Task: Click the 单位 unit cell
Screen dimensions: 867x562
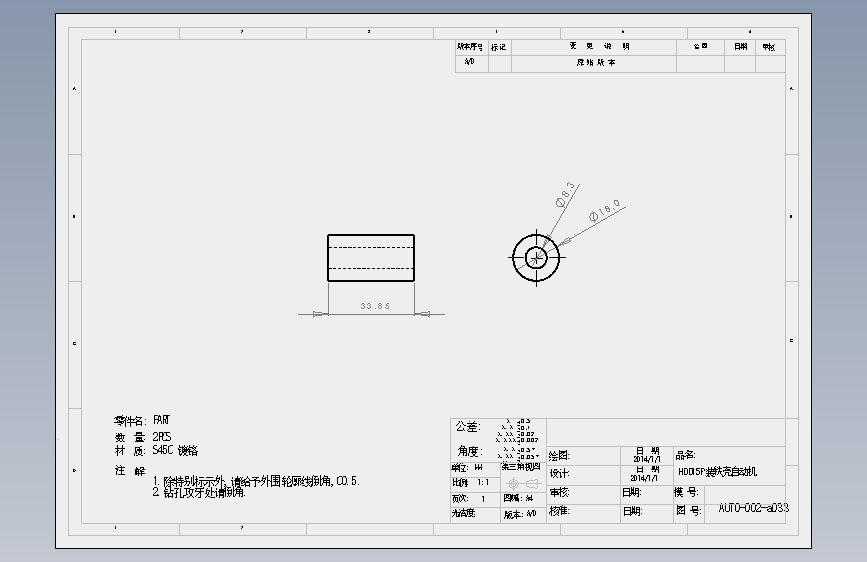Action: coord(475,468)
